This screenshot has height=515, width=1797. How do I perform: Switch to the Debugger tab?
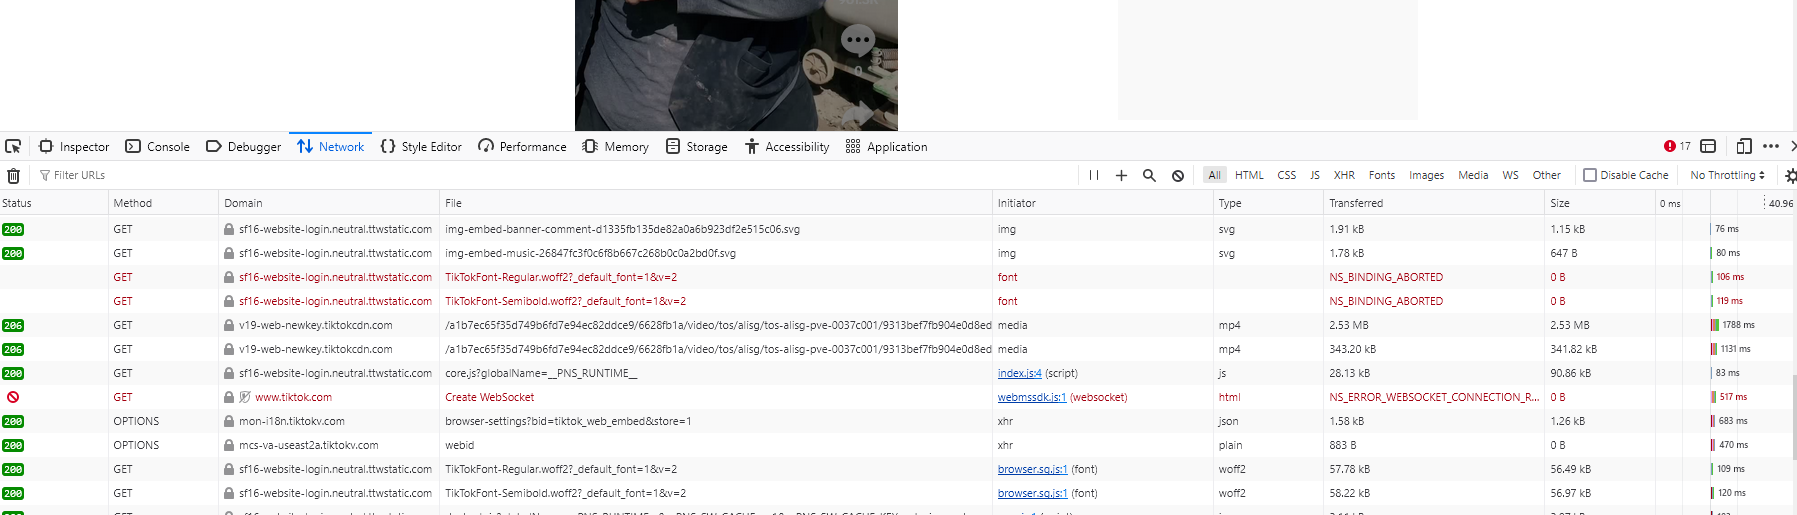pyautogui.click(x=243, y=147)
